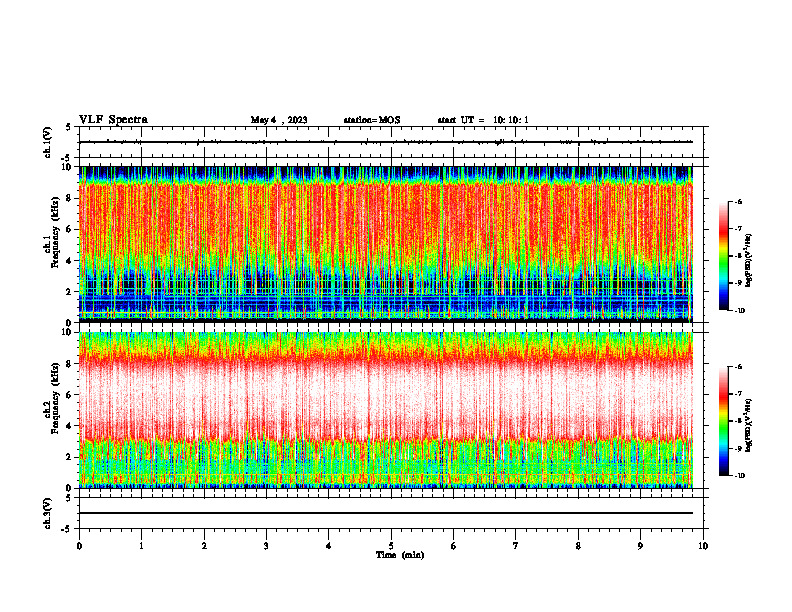Viewport: 792px width, 612px height.
Task: Click the ch.1 color scale bar
Action: pos(723,256)
